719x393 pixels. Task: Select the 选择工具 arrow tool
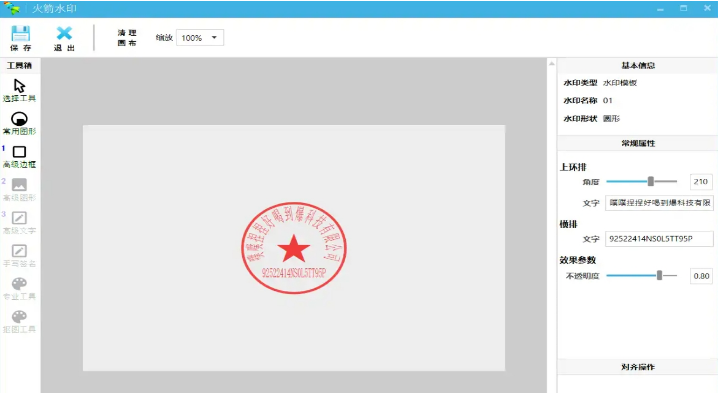click(19, 90)
